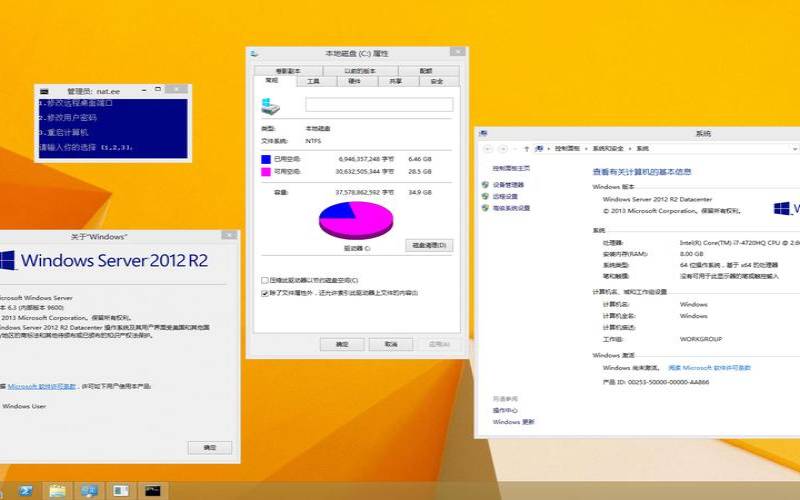Click the disk usage pie chart
This screenshot has width=800, height=500.
(356, 220)
